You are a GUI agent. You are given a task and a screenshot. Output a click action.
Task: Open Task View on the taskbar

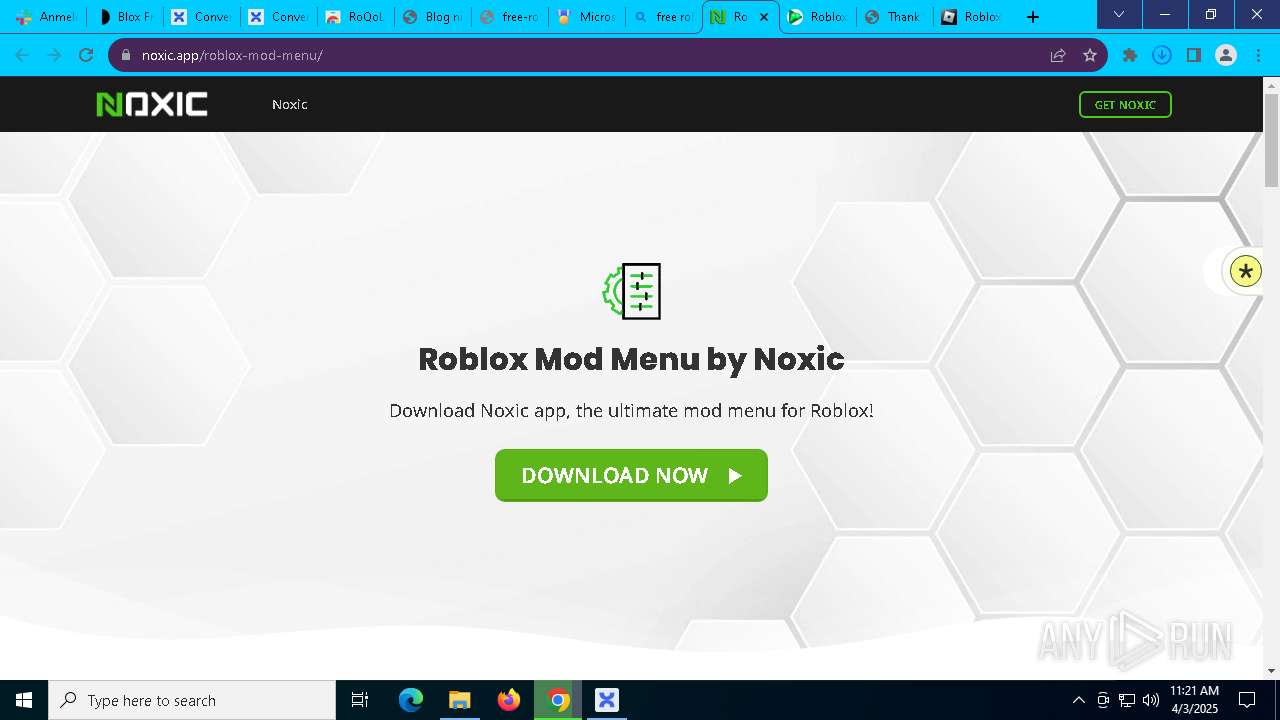360,700
